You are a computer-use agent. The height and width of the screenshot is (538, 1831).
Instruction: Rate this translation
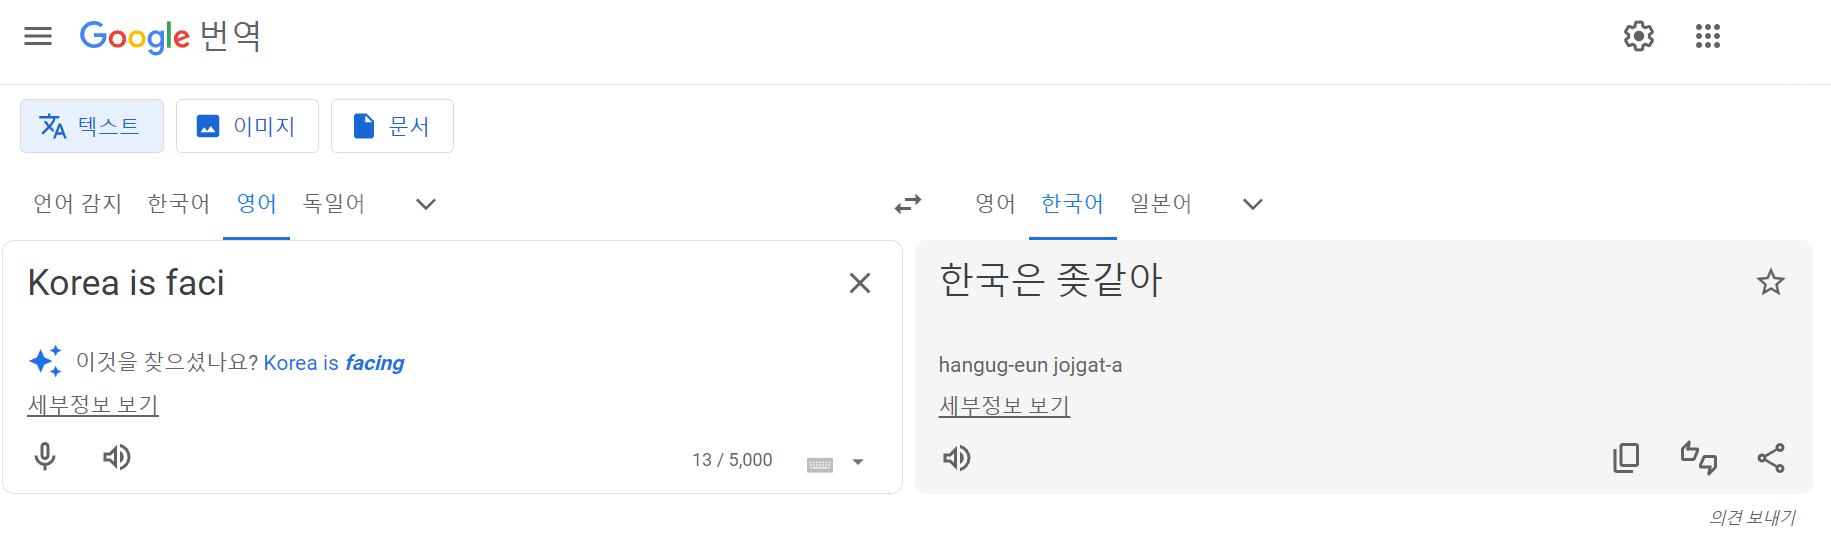(x=1698, y=458)
